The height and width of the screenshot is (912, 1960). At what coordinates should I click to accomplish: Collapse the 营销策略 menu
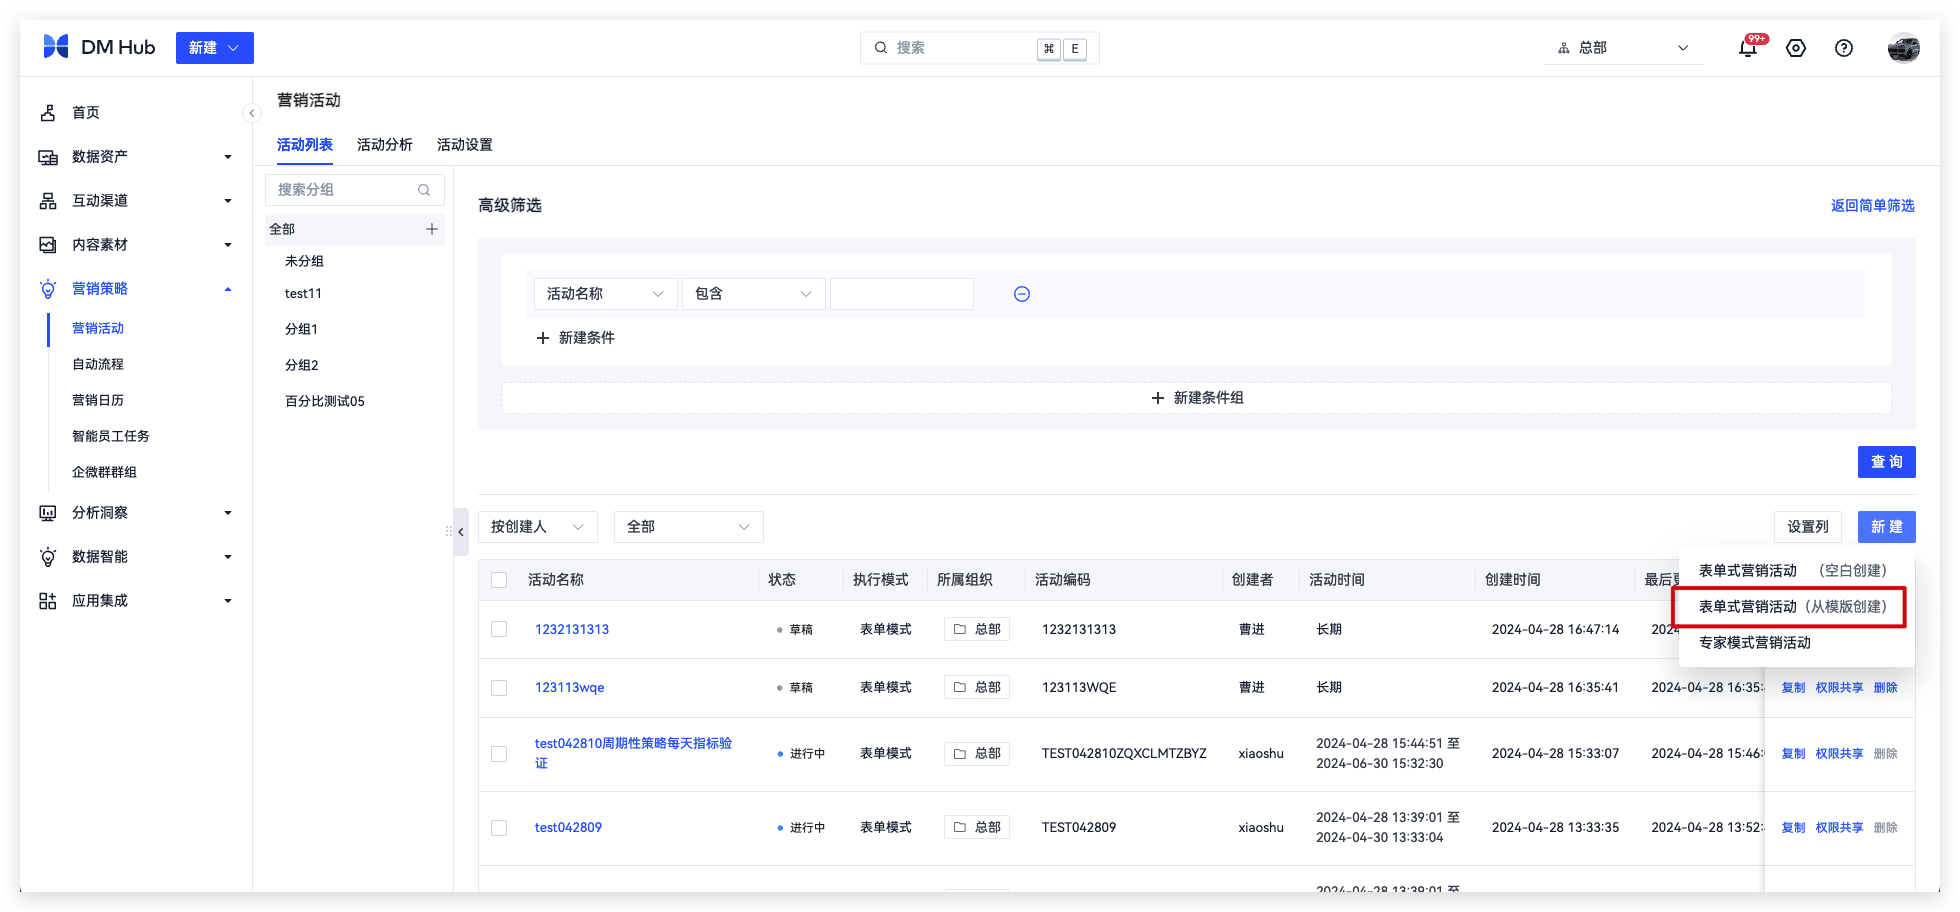(x=228, y=289)
